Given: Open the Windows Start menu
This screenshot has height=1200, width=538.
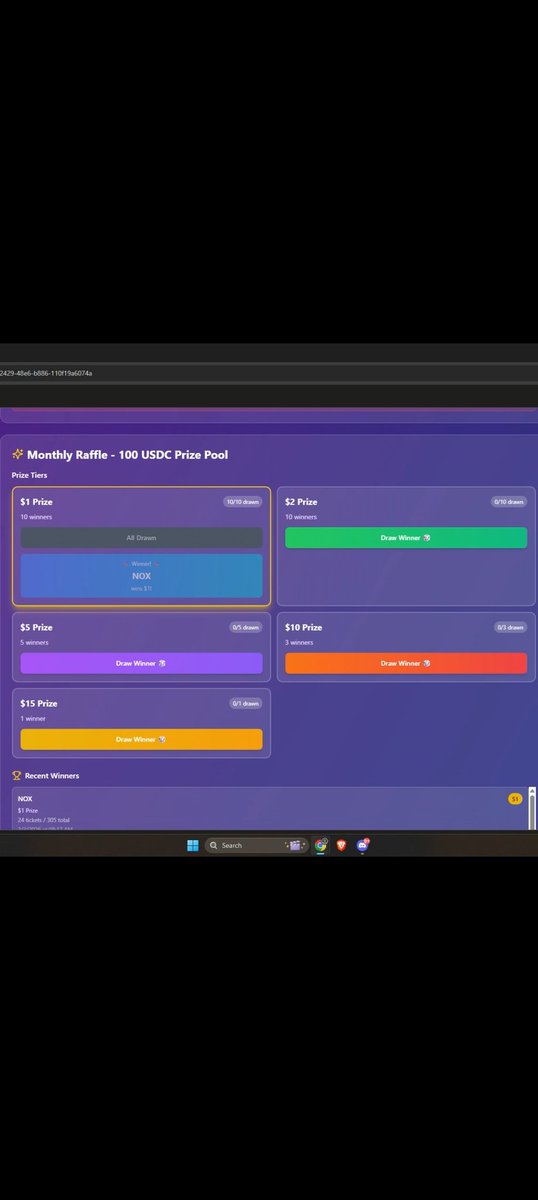Looking at the screenshot, I should click(193, 845).
